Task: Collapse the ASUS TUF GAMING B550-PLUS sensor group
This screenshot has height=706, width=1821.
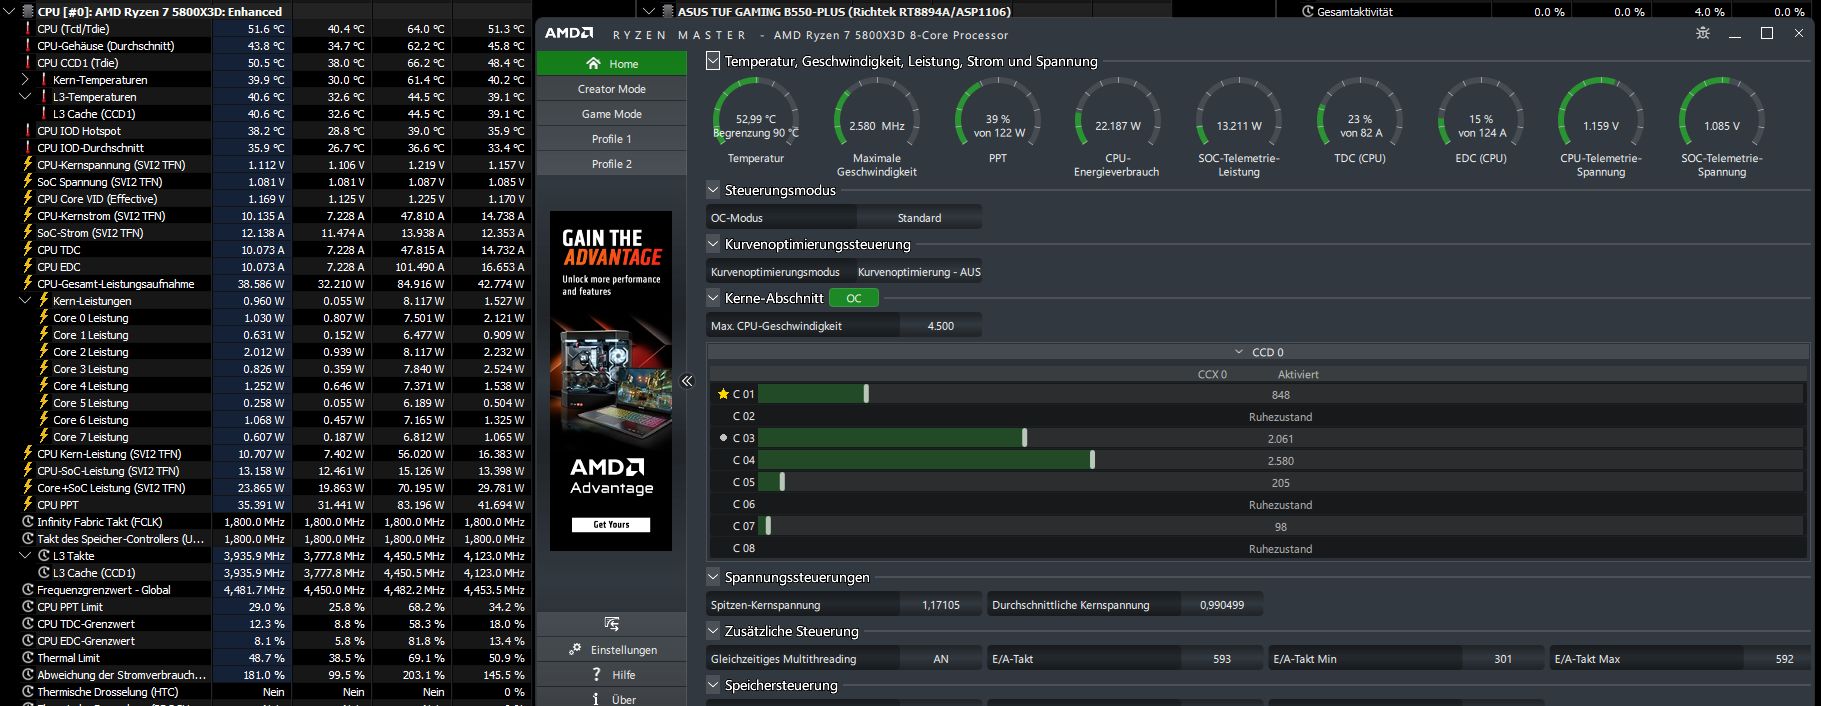Action: click(650, 12)
